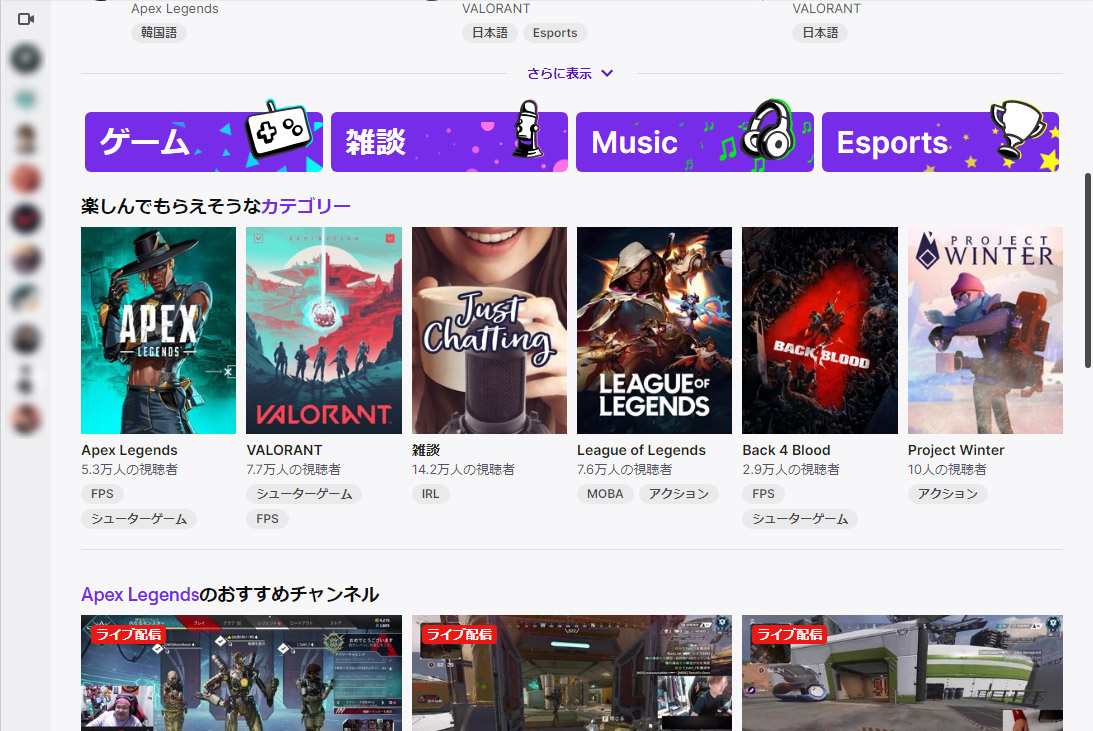The height and width of the screenshot is (731, 1093).
Task: Open the Apex Legends cover art
Action: (x=158, y=330)
